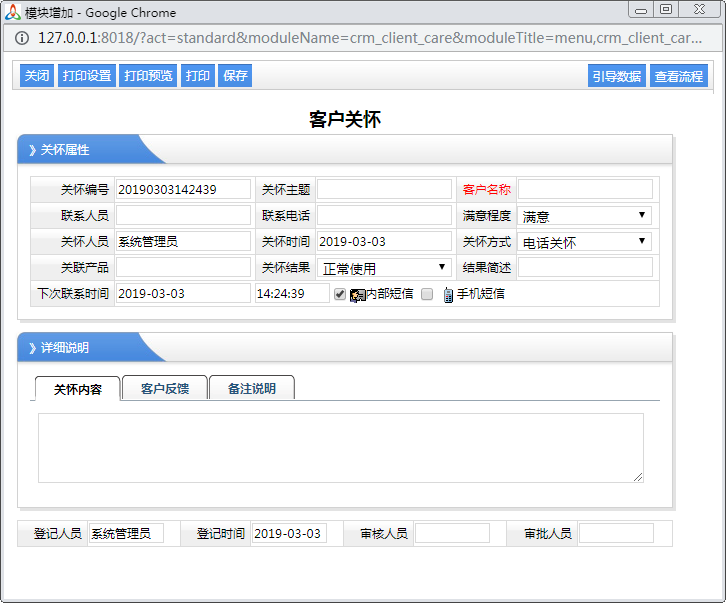Screen dimensions: 726x603
Task: Switch to the 备注说明 tab
Action: point(251,389)
